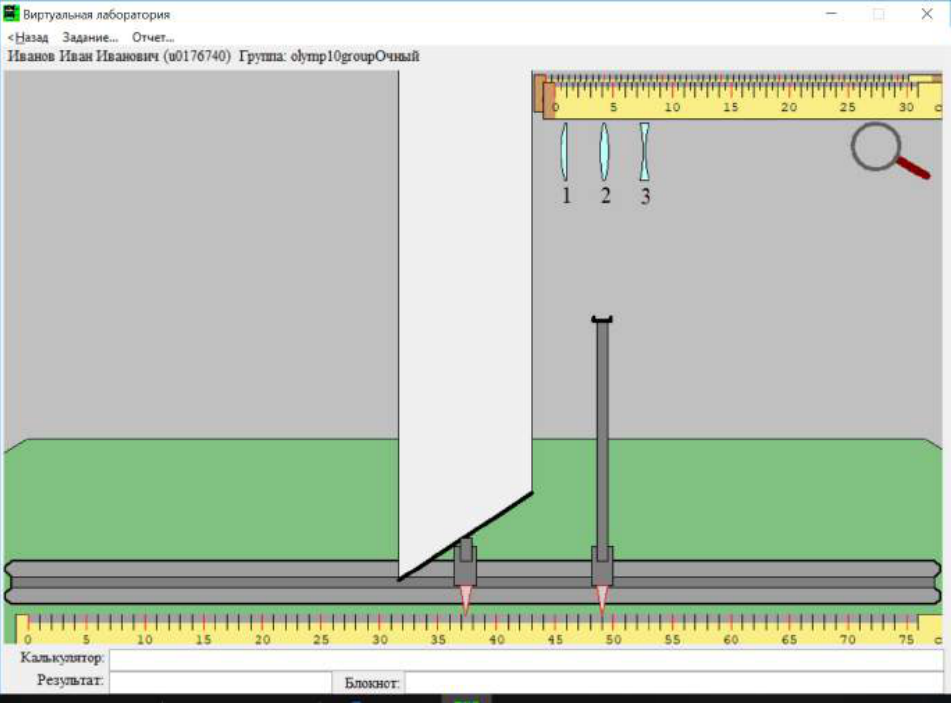
Task: Select lens number 1
Action: (x=565, y=152)
